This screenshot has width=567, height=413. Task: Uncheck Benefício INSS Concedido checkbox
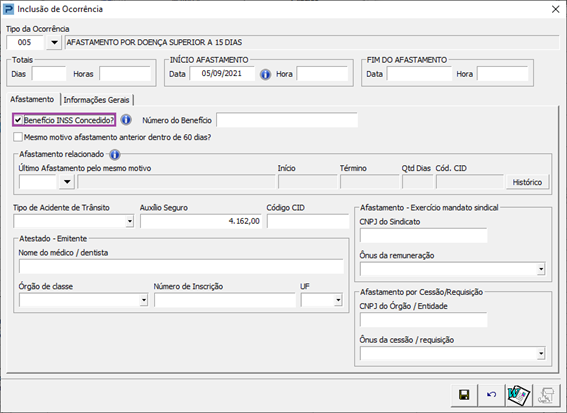tap(18, 120)
